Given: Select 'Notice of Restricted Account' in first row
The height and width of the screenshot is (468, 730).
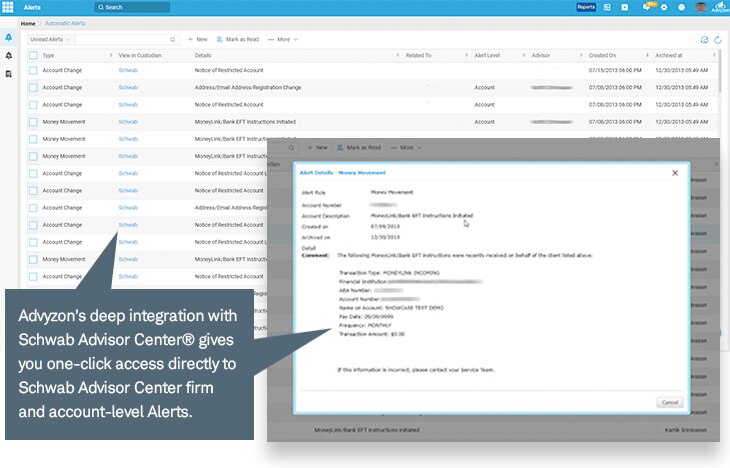Looking at the screenshot, I should coord(229,70).
